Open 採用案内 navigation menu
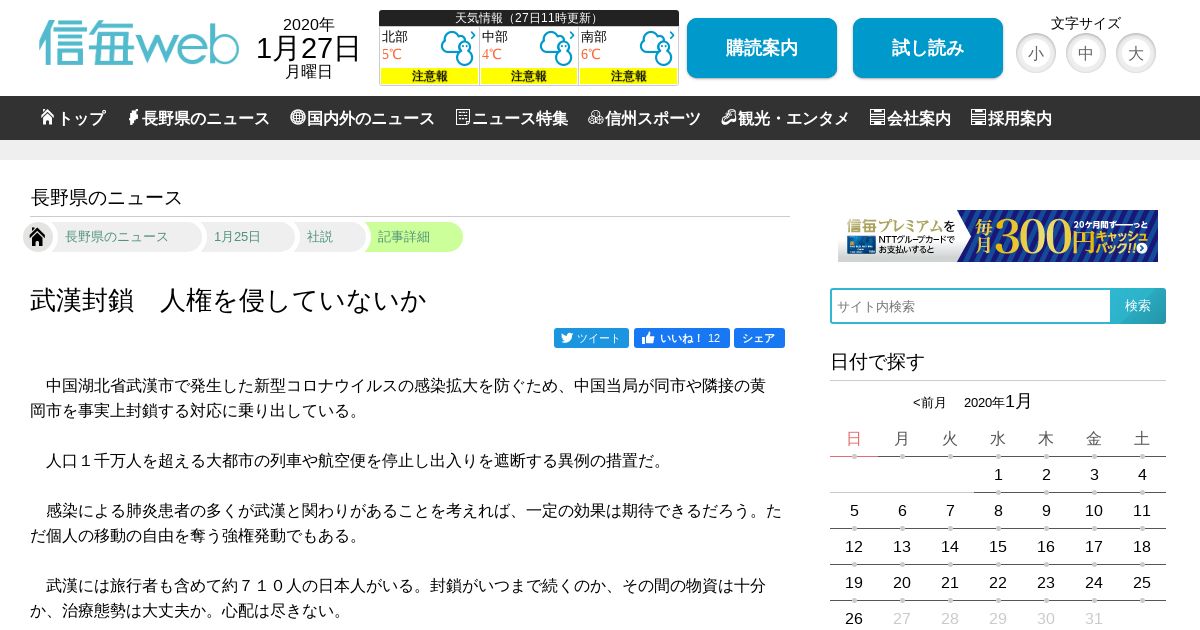This screenshot has height=630, width=1200. [1011, 118]
